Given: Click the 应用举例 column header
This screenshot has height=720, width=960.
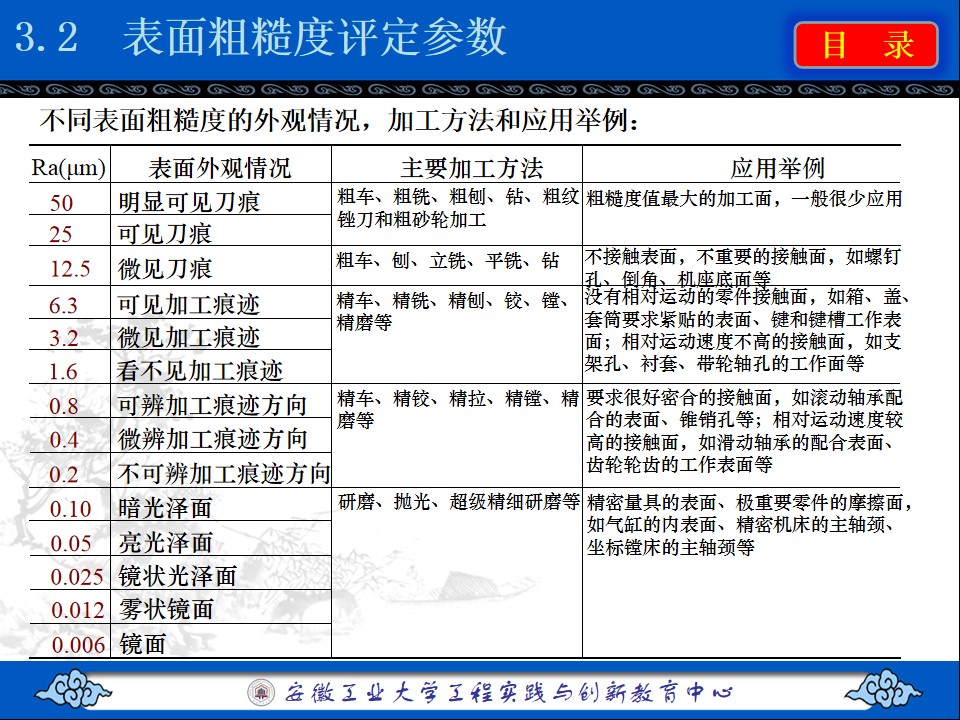Looking at the screenshot, I should [778, 168].
